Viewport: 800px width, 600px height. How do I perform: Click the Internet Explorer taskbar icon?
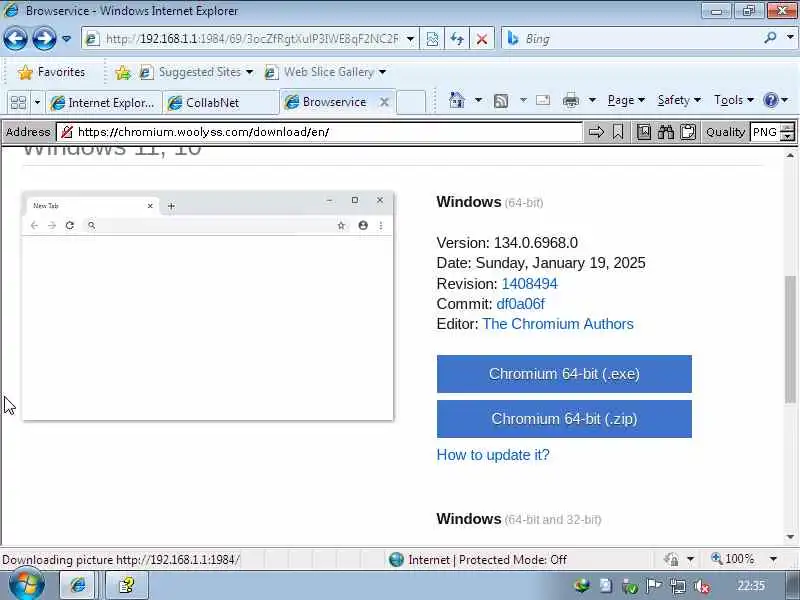coord(78,585)
